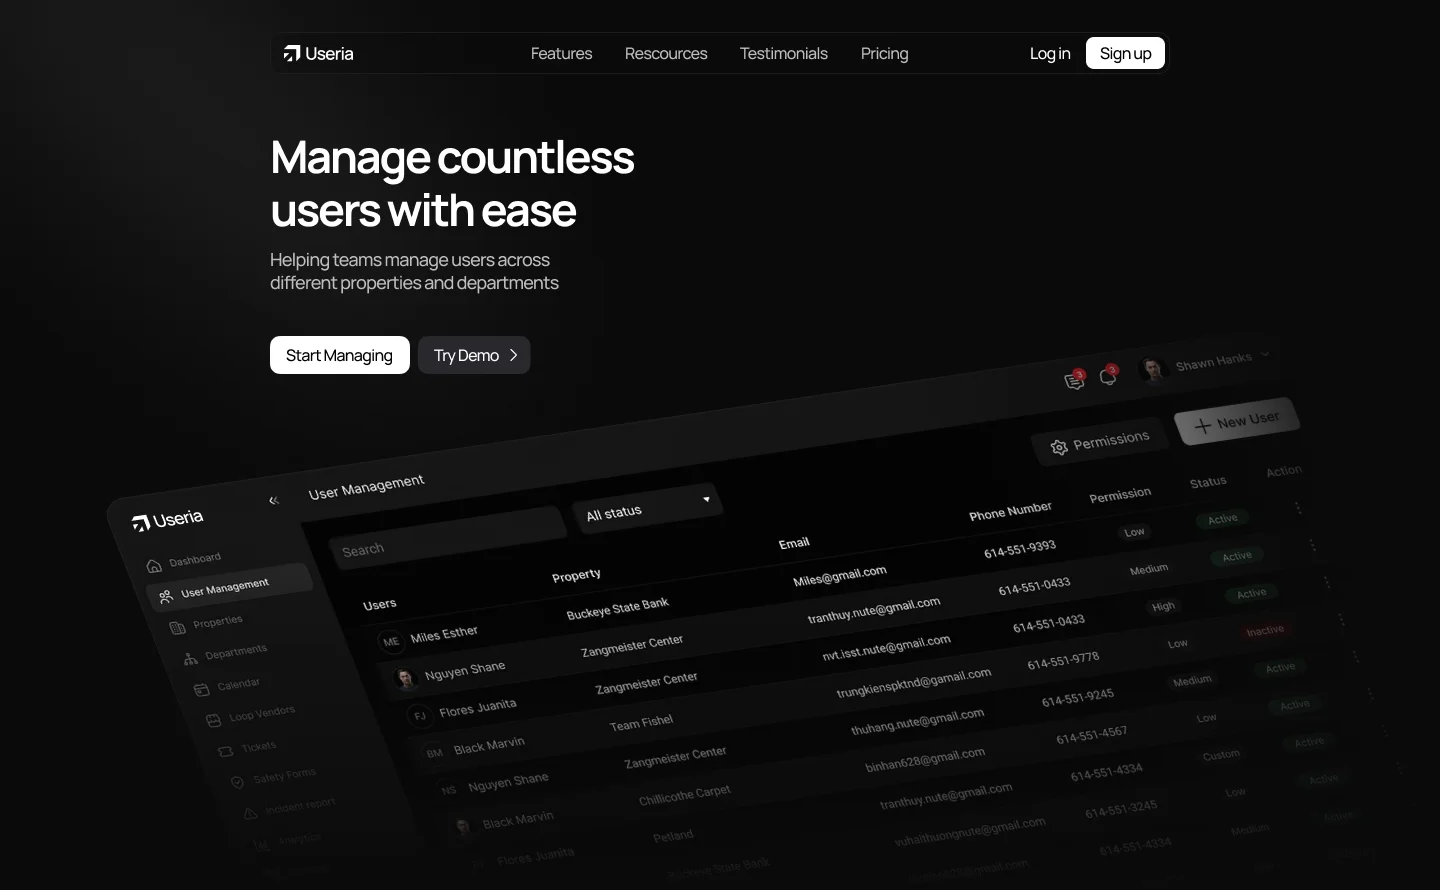This screenshot has height=890, width=1440.
Task: Click the phone number 614-551-4567
Action: click(1092, 734)
